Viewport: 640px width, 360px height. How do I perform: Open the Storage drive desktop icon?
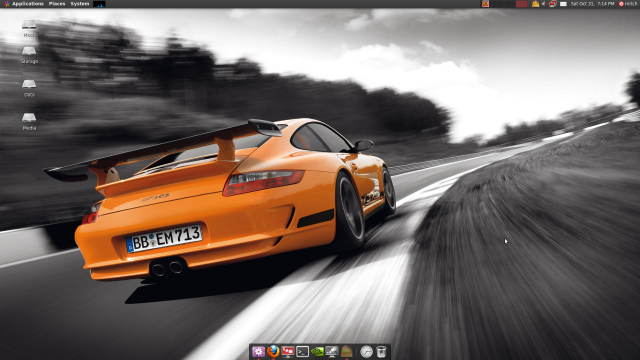coord(29,55)
